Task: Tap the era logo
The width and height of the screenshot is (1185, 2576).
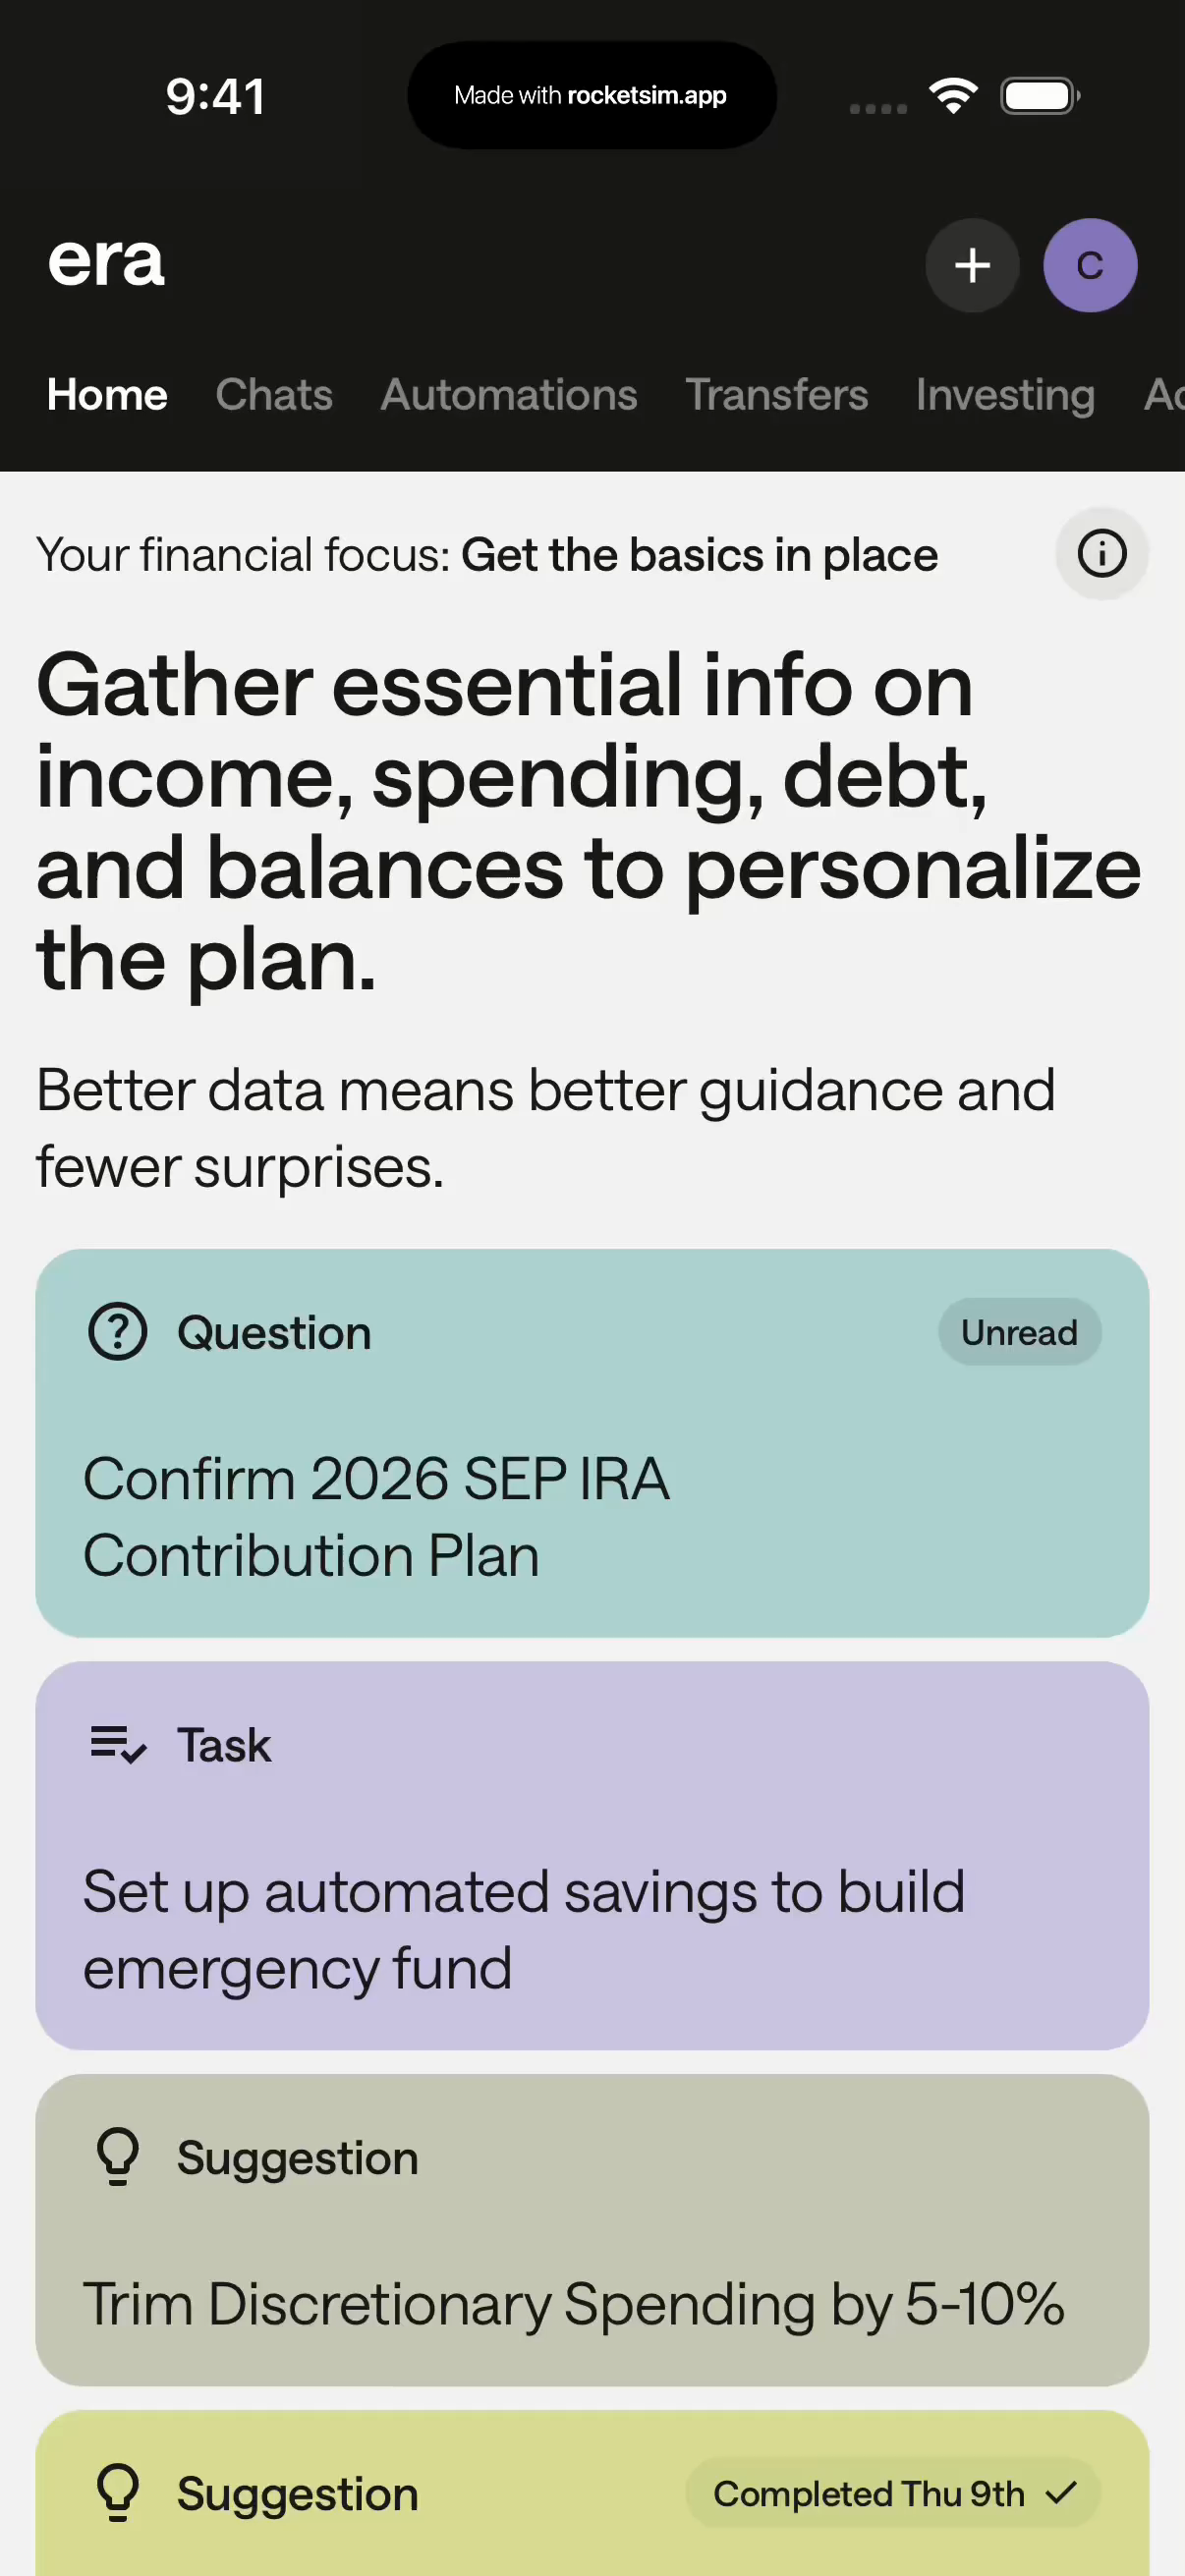Action: 106,262
